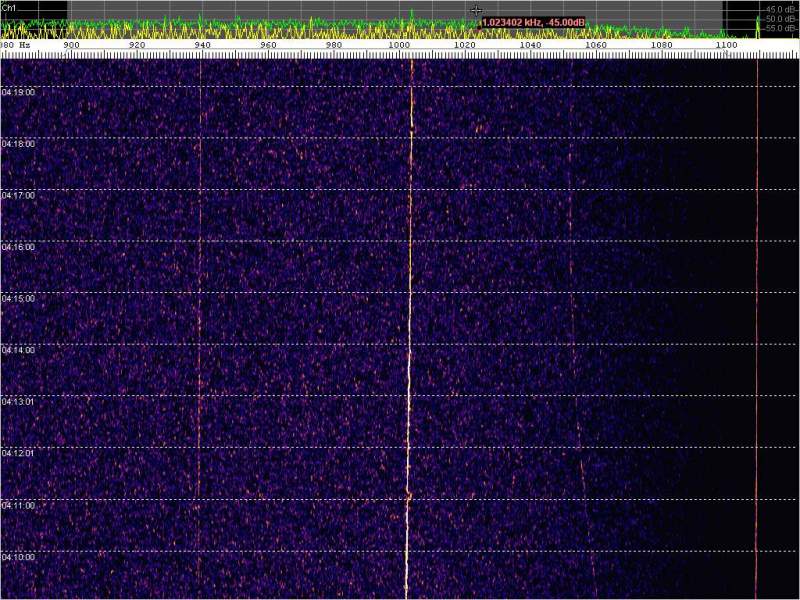Click the 900 Hz frequency scale mark

[x=72, y=45]
